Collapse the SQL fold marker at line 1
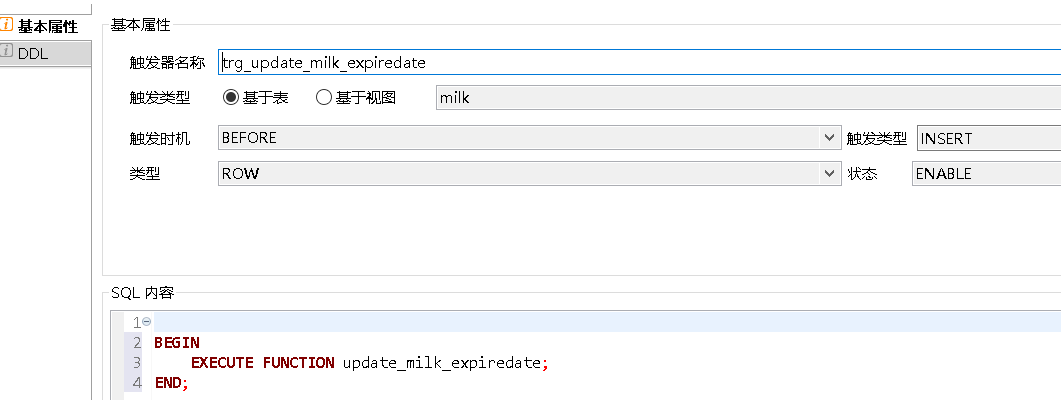 [x=146, y=322]
